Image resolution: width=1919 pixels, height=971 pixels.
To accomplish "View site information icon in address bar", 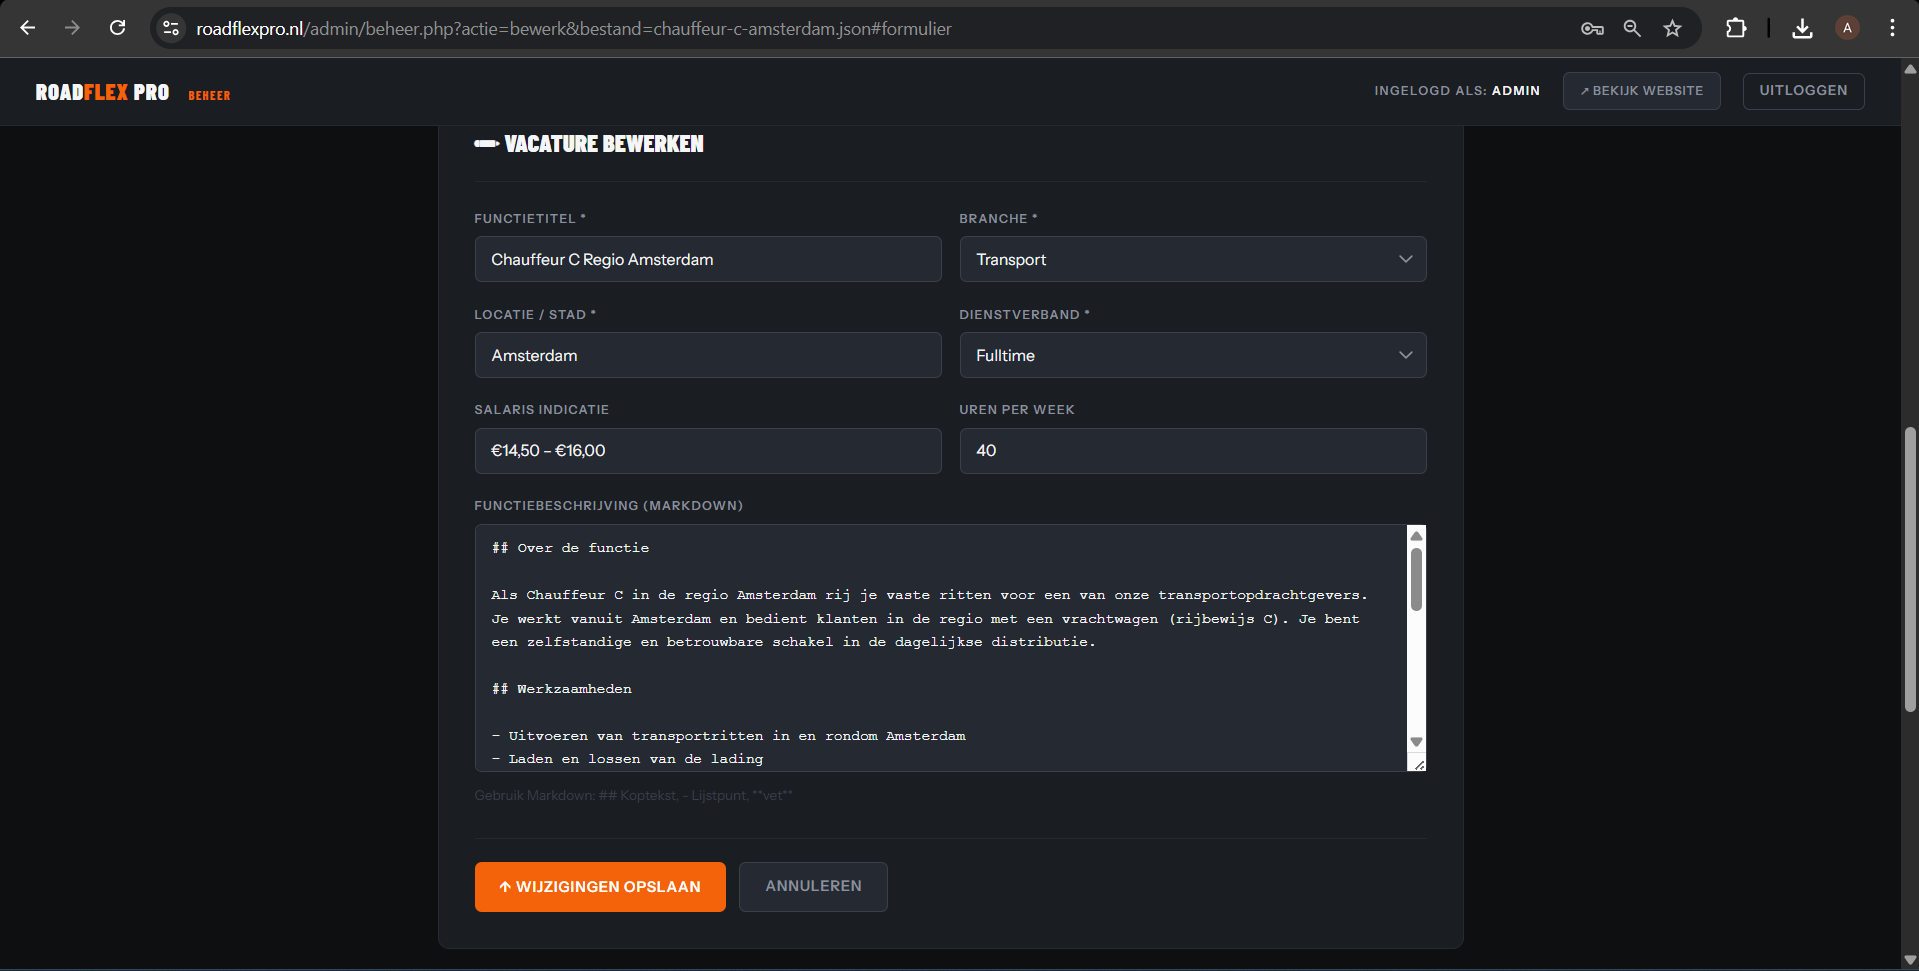I will (171, 28).
